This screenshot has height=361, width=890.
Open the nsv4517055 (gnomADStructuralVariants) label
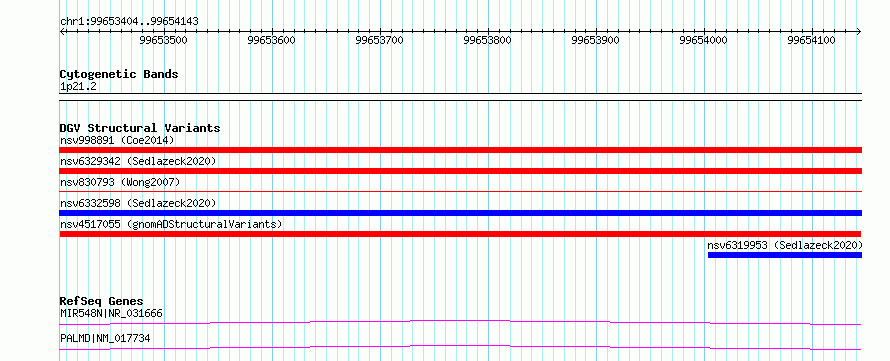click(171, 224)
